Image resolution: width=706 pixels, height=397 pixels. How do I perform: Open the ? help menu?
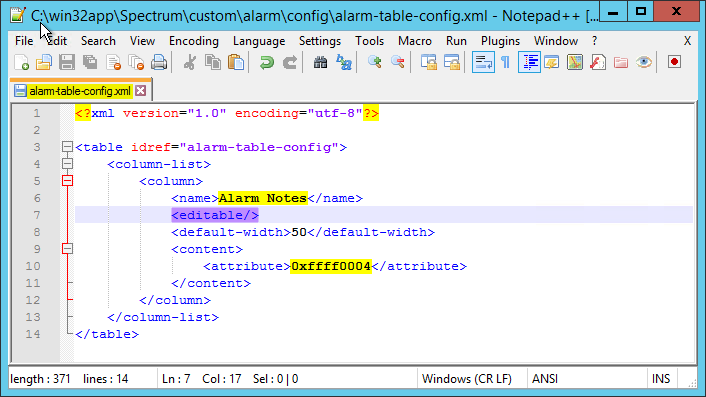click(594, 41)
